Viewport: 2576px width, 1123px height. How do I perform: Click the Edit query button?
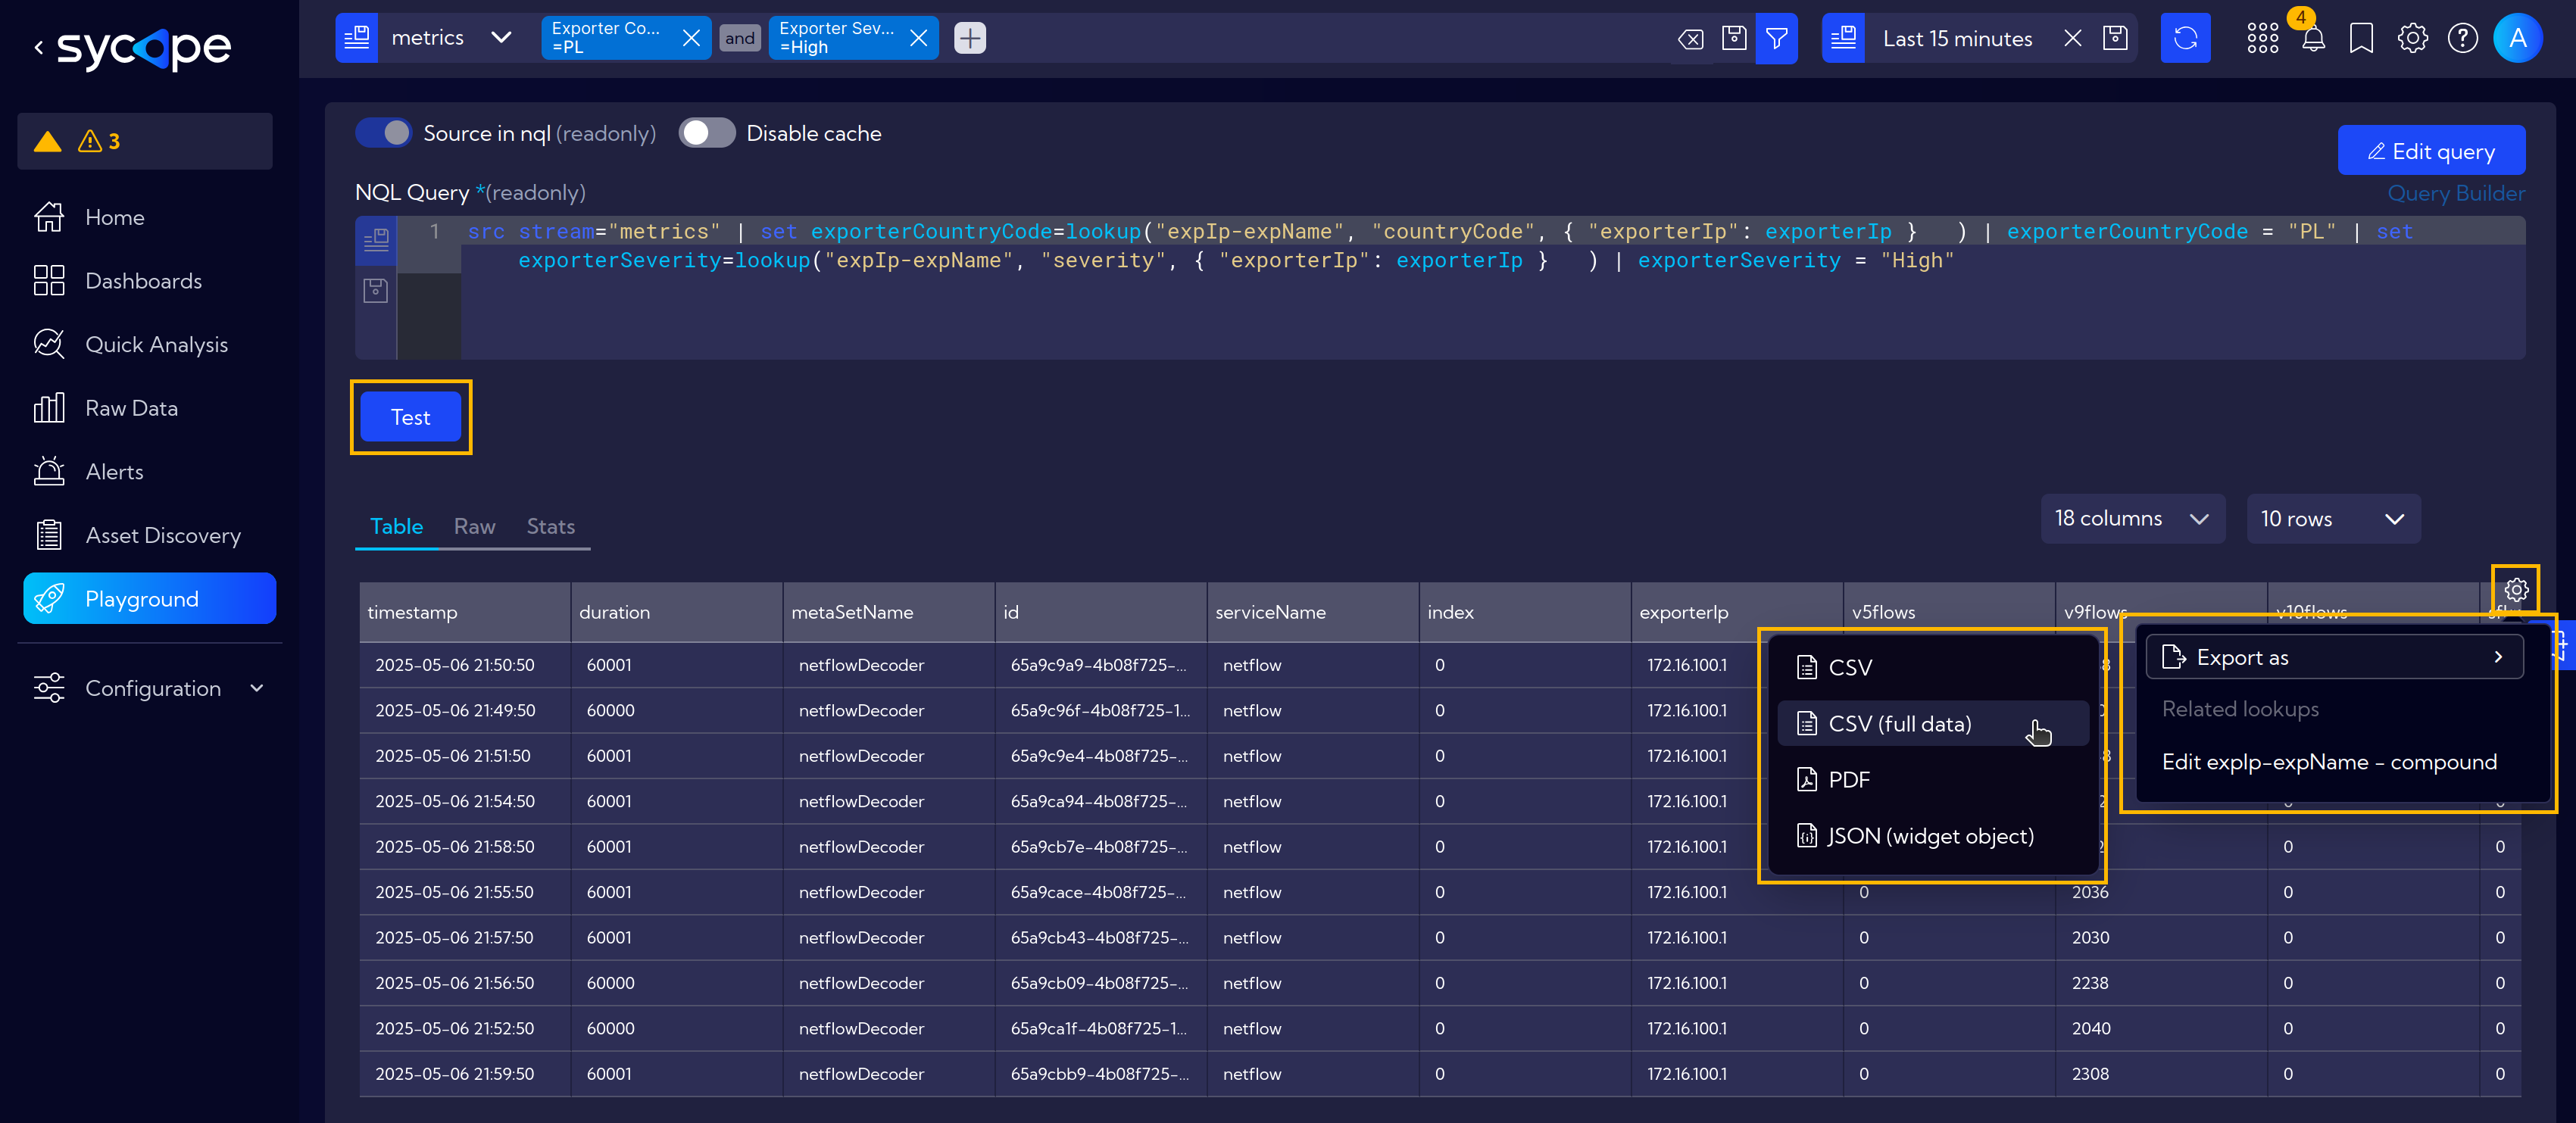[x=2431, y=151]
